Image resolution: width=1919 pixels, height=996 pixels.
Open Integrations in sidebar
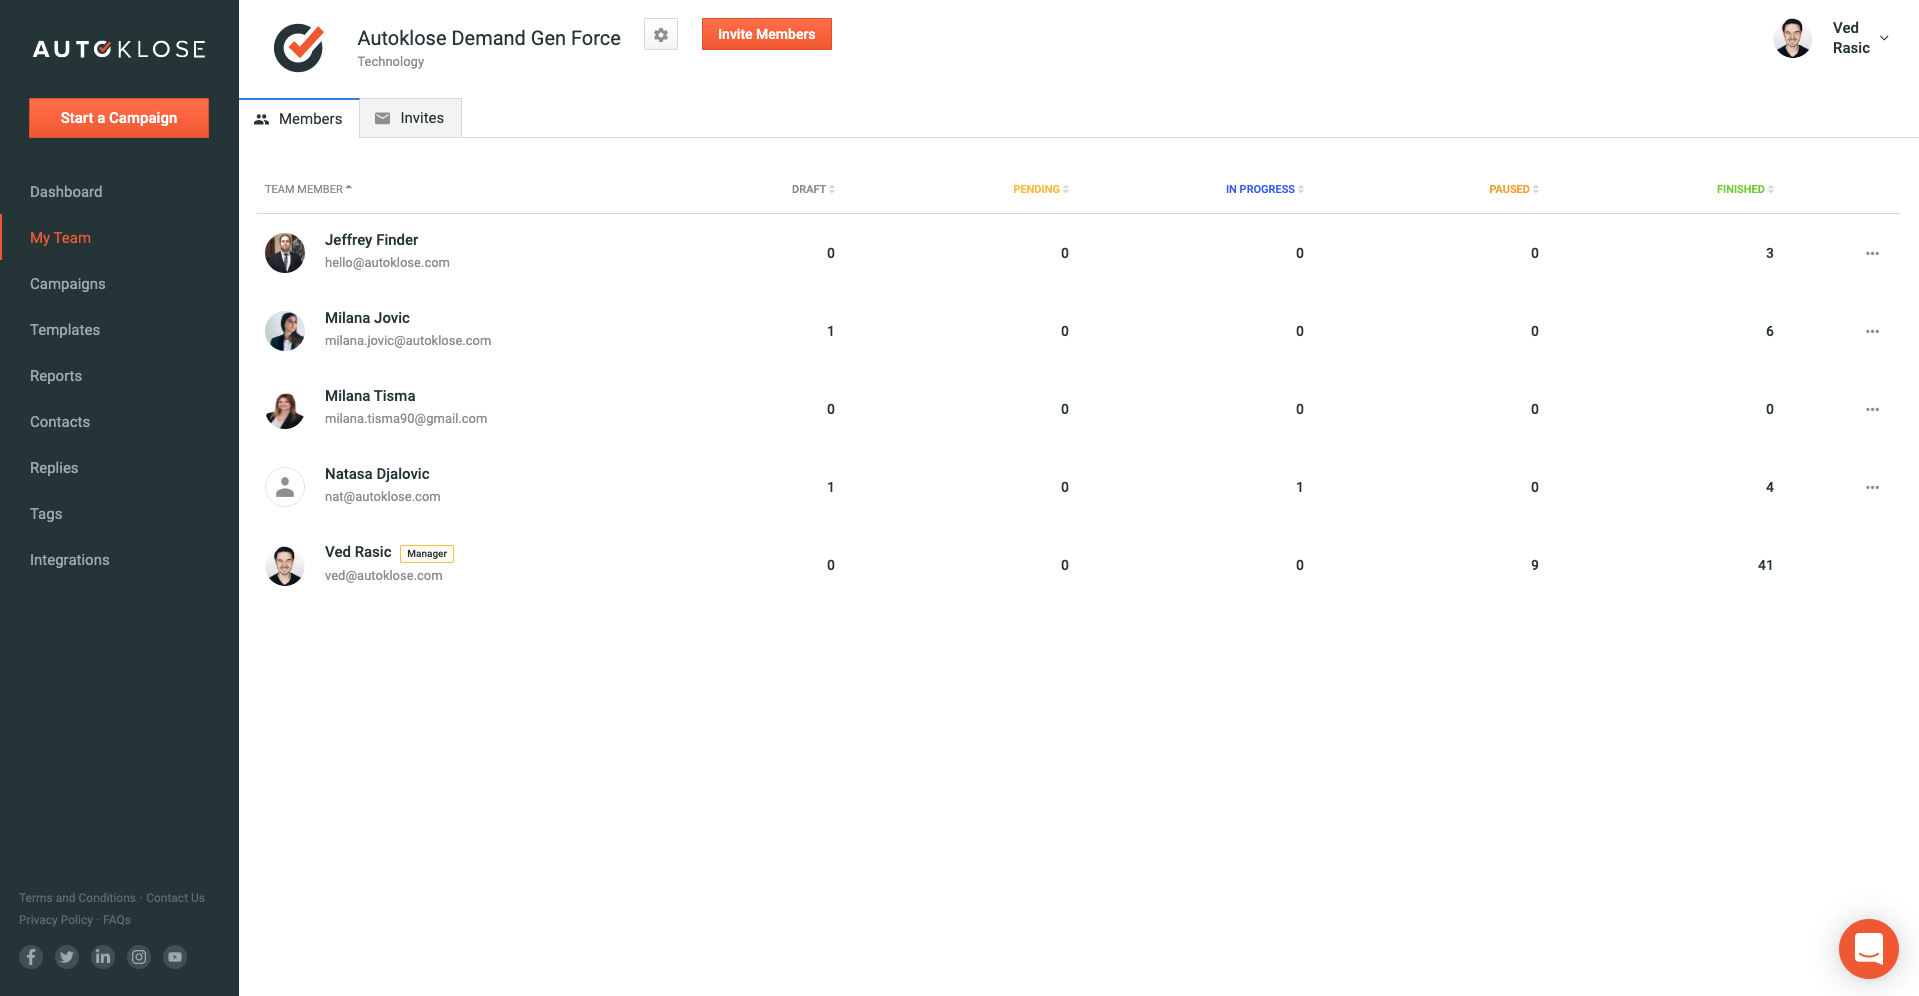coord(70,560)
